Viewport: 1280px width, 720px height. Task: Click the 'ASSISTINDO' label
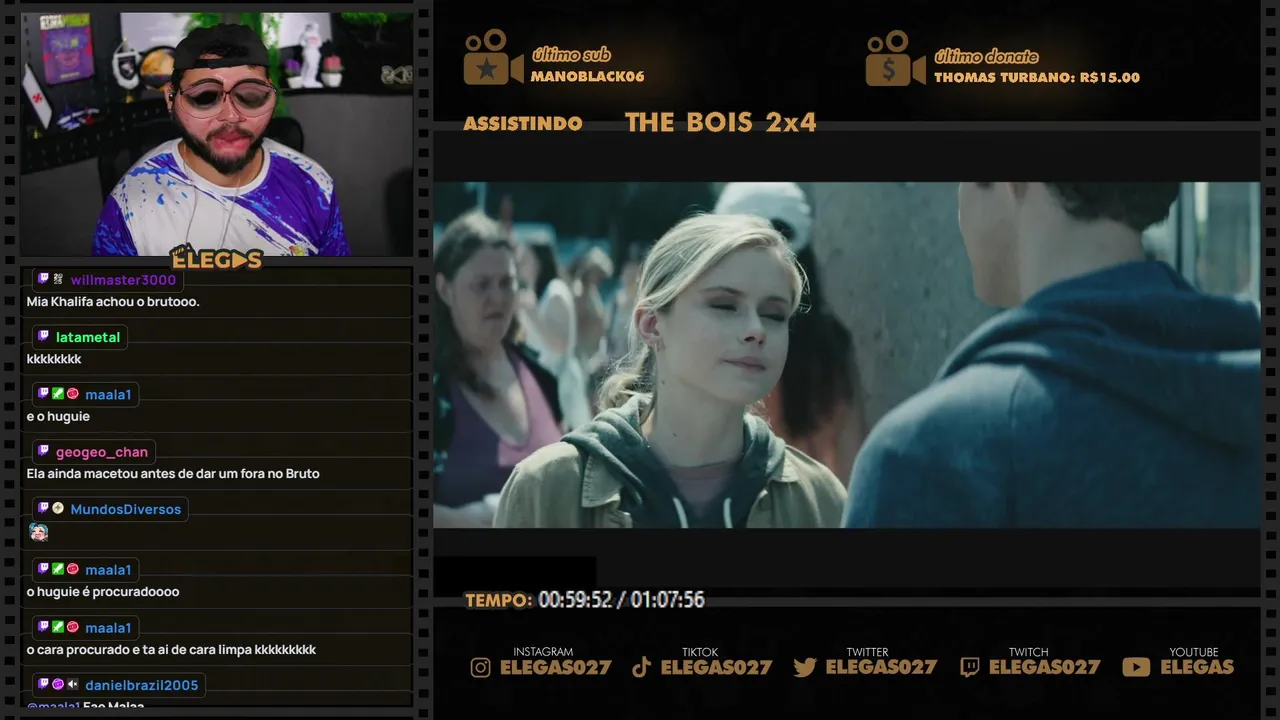523,124
